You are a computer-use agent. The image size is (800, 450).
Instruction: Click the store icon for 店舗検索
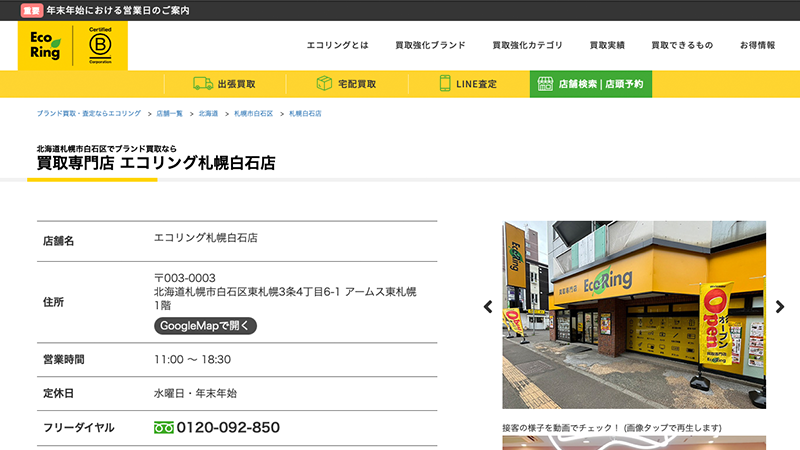tap(545, 84)
